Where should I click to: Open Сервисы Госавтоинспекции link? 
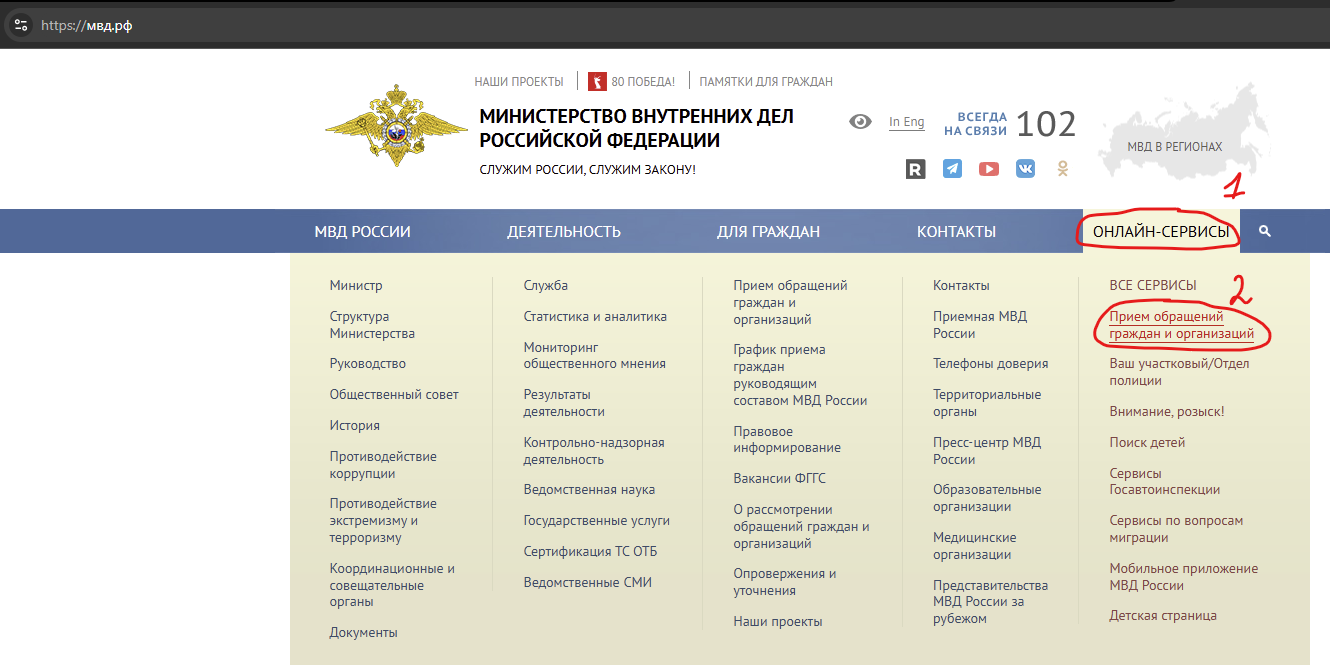coord(1164,481)
